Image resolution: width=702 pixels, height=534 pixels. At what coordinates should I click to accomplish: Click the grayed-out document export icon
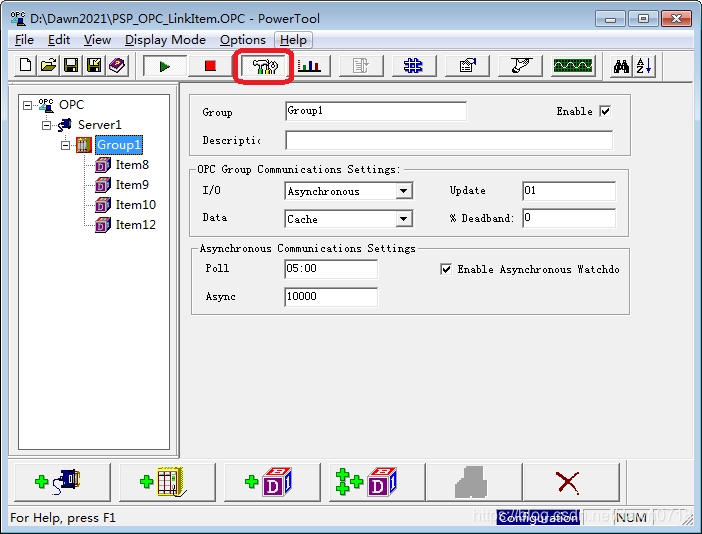[361, 66]
